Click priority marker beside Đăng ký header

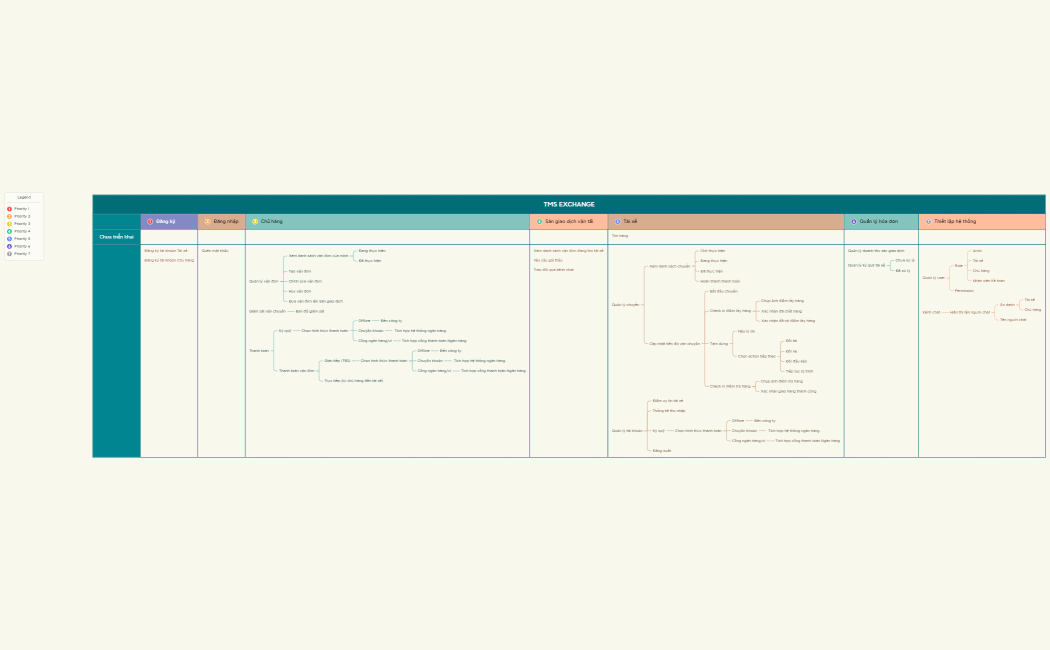tap(150, 221)
